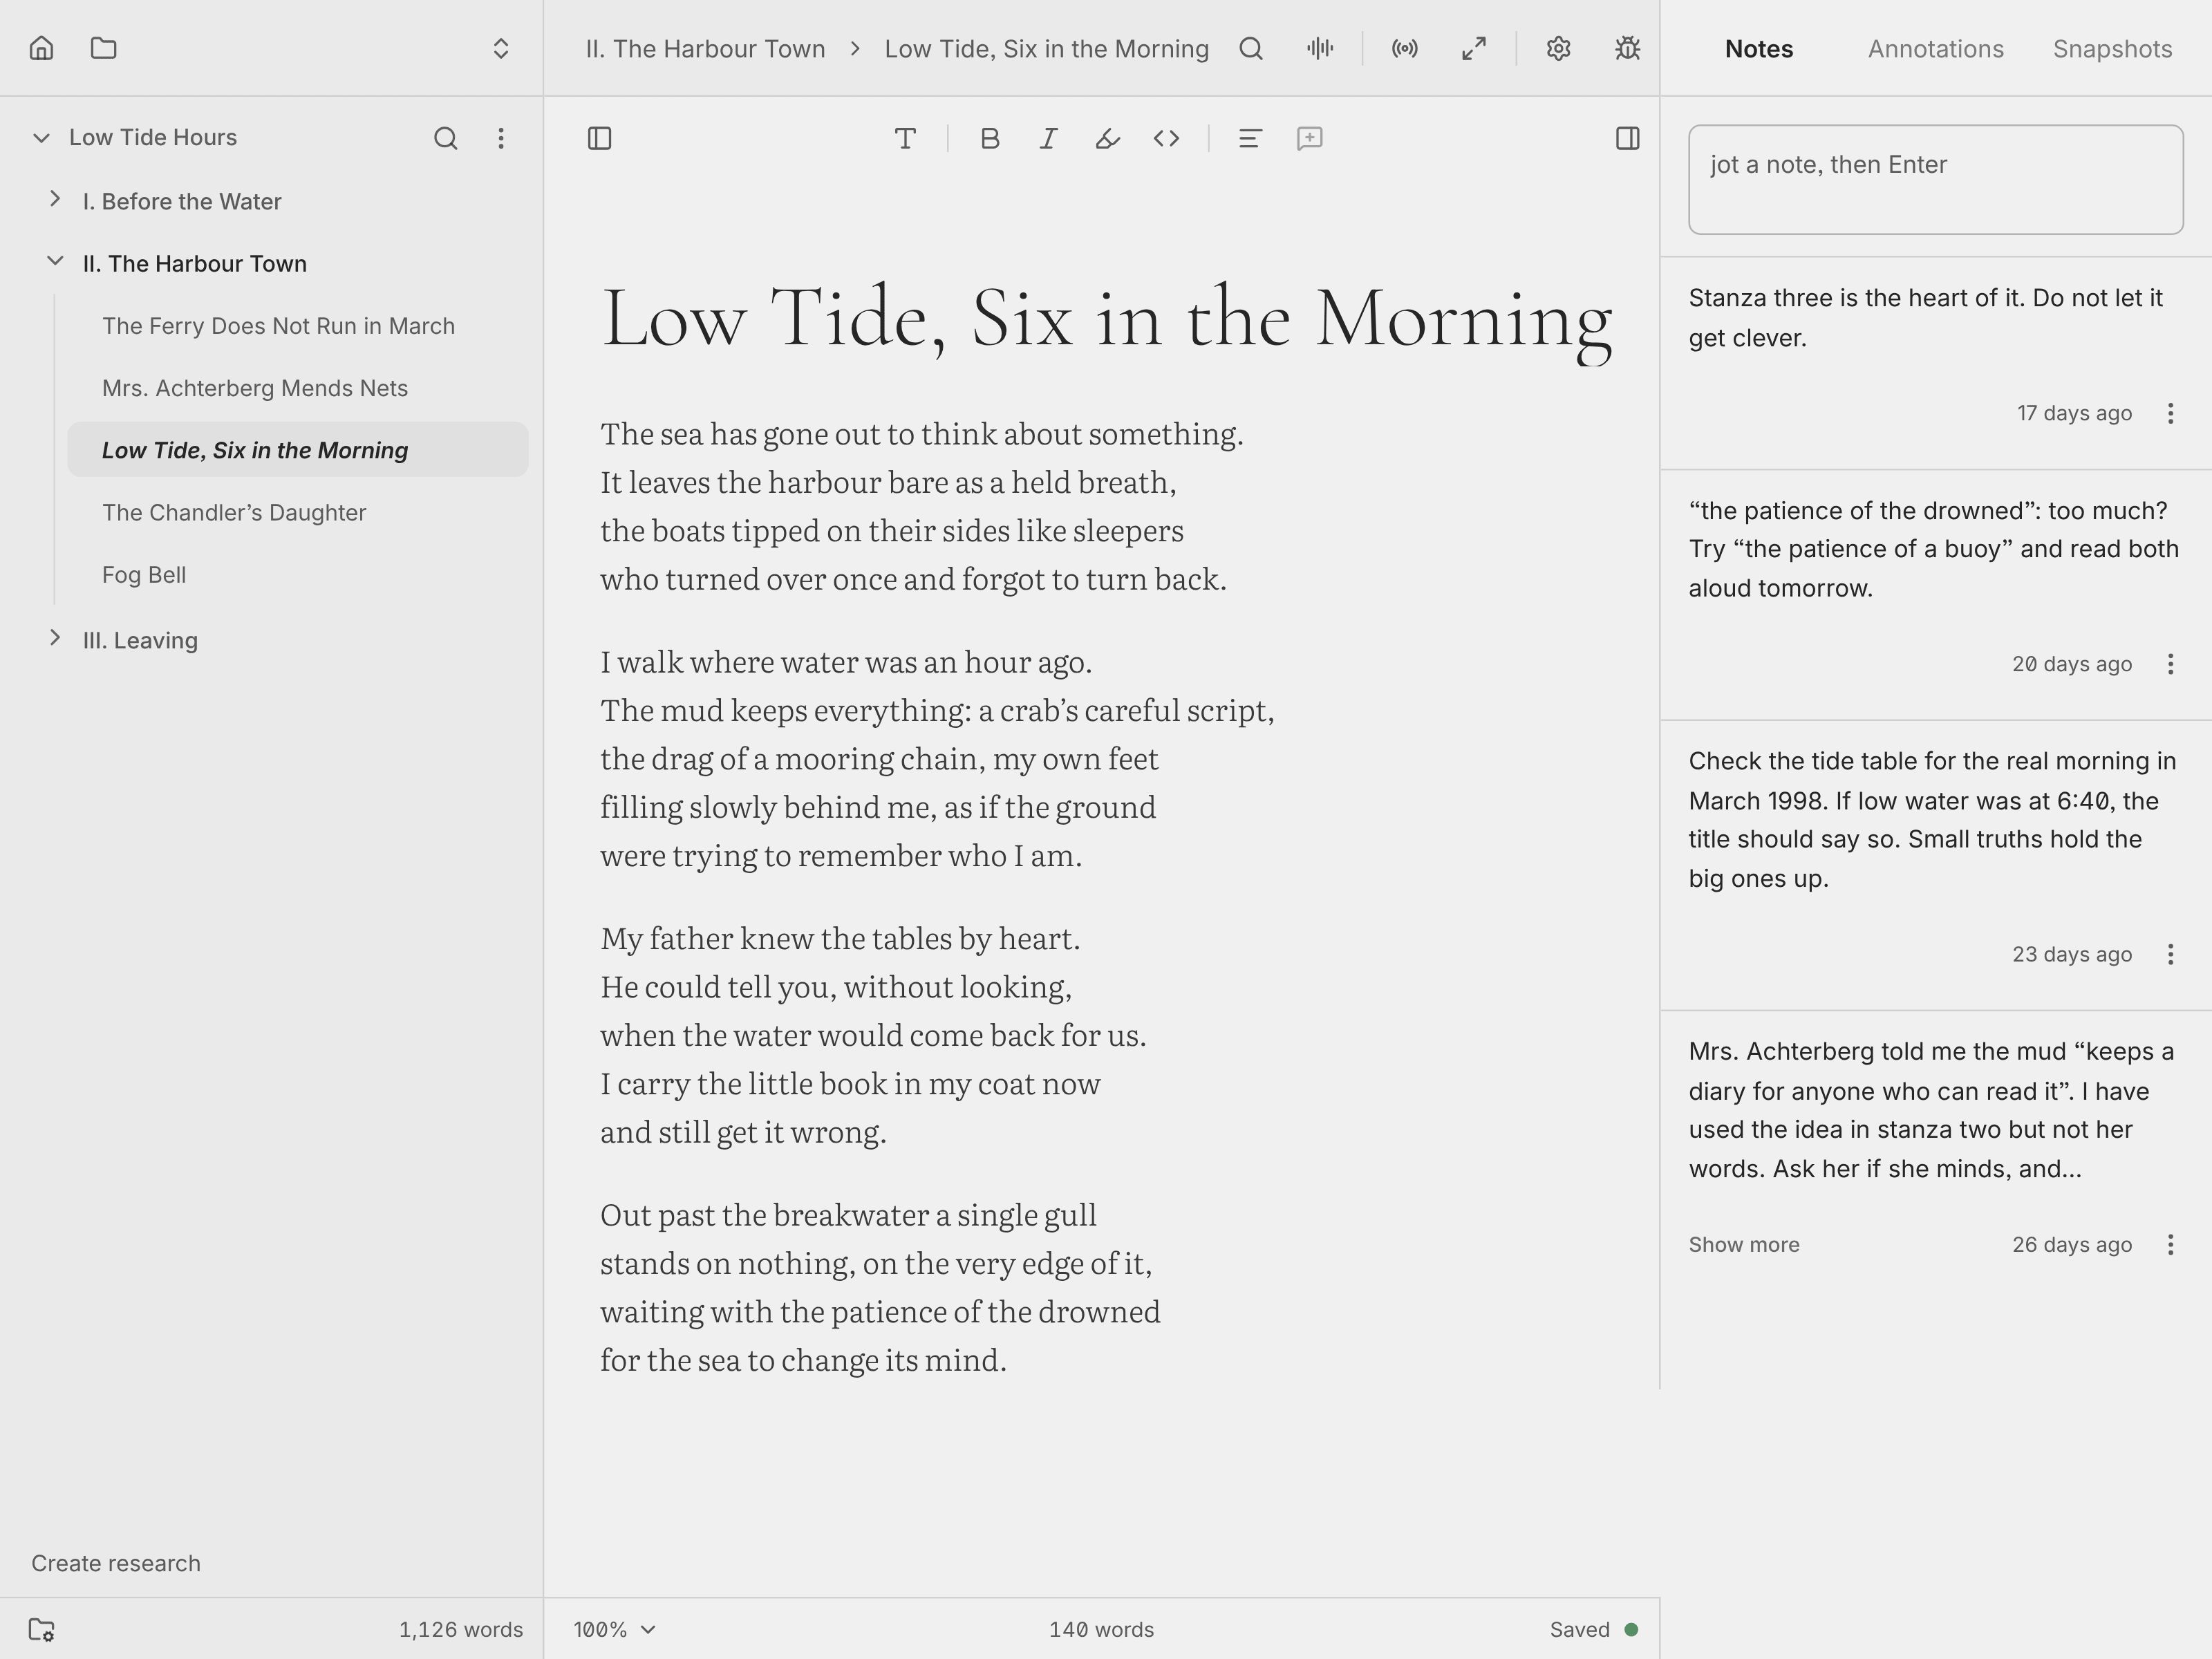The width and height of the screenshot is (2212, 1659).
Task: Open the Stanza three note
Action: click(x=1935, y=318)
